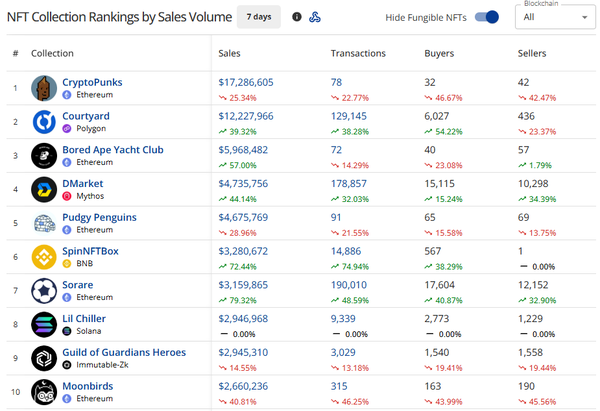Click the SpinNFTBox yellow logo
600x411 pixels.
tap(44, 257)
